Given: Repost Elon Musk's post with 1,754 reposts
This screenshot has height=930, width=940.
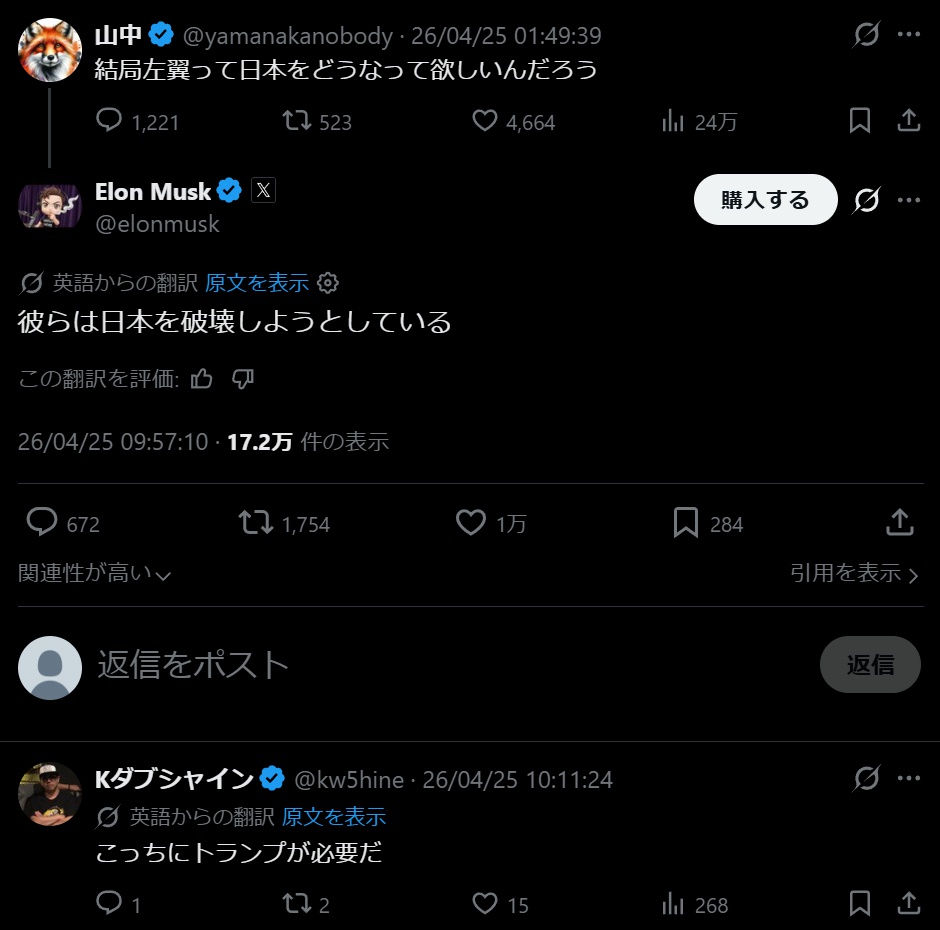Looking at the screenshot, I should point(256,523).
